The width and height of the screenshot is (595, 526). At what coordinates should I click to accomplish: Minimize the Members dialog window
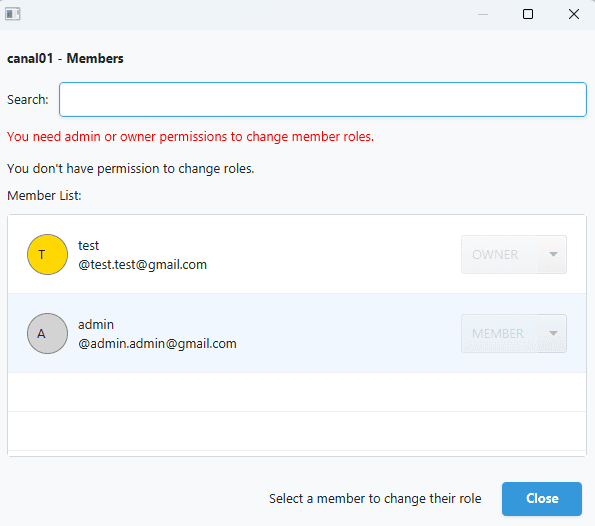click(x=483, y=14)
